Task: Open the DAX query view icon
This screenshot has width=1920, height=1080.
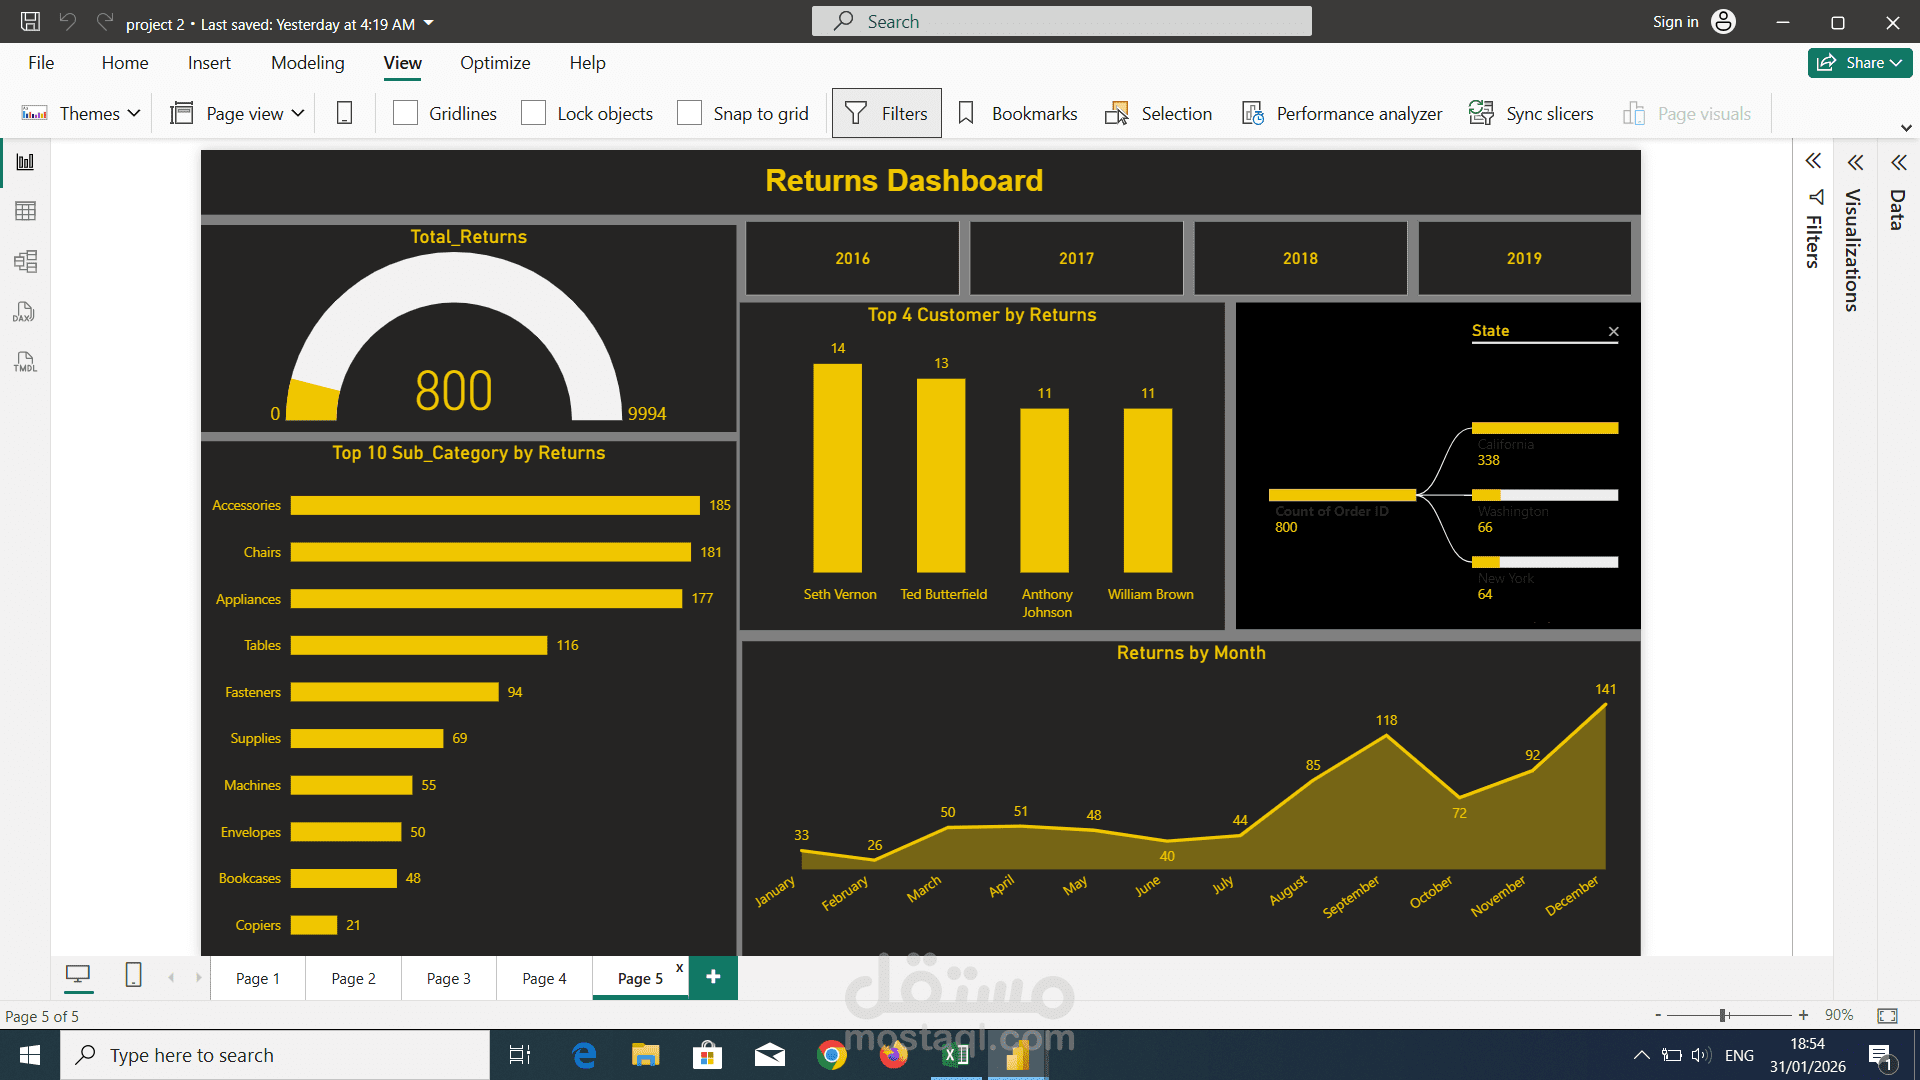Action: (25, 313)
